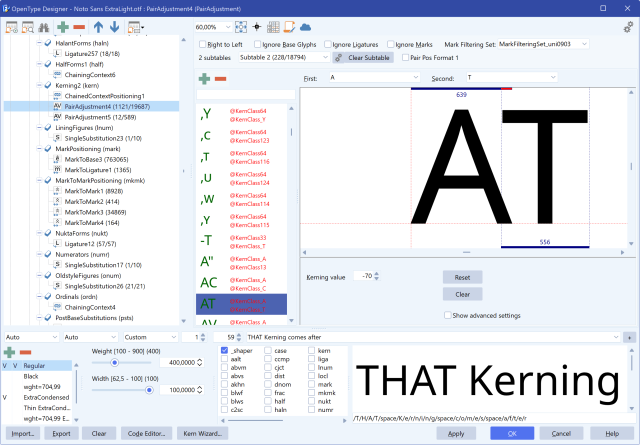Click Apply button
The width and height of the screenshot is (640, 445).
pyautogui.click(x=456, y=434)
